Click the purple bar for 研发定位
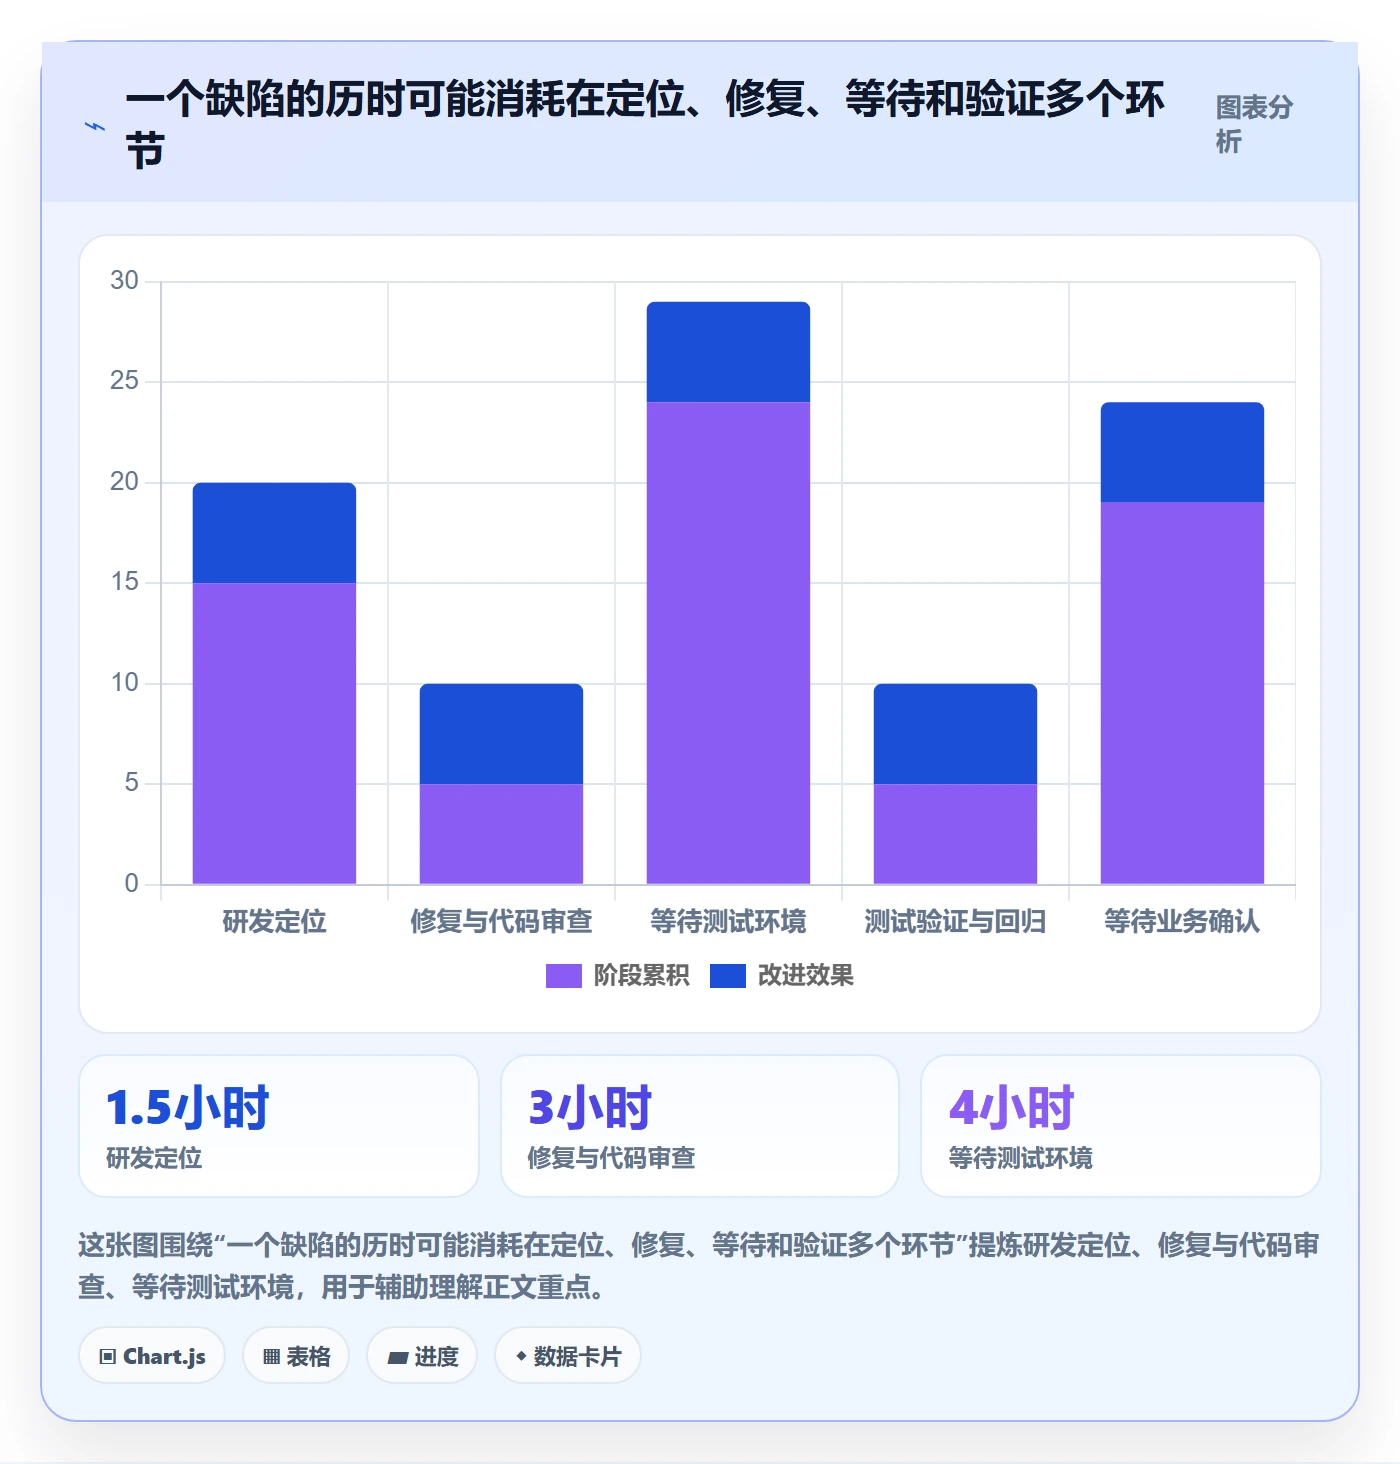1400x1464 pixels. 274,733
